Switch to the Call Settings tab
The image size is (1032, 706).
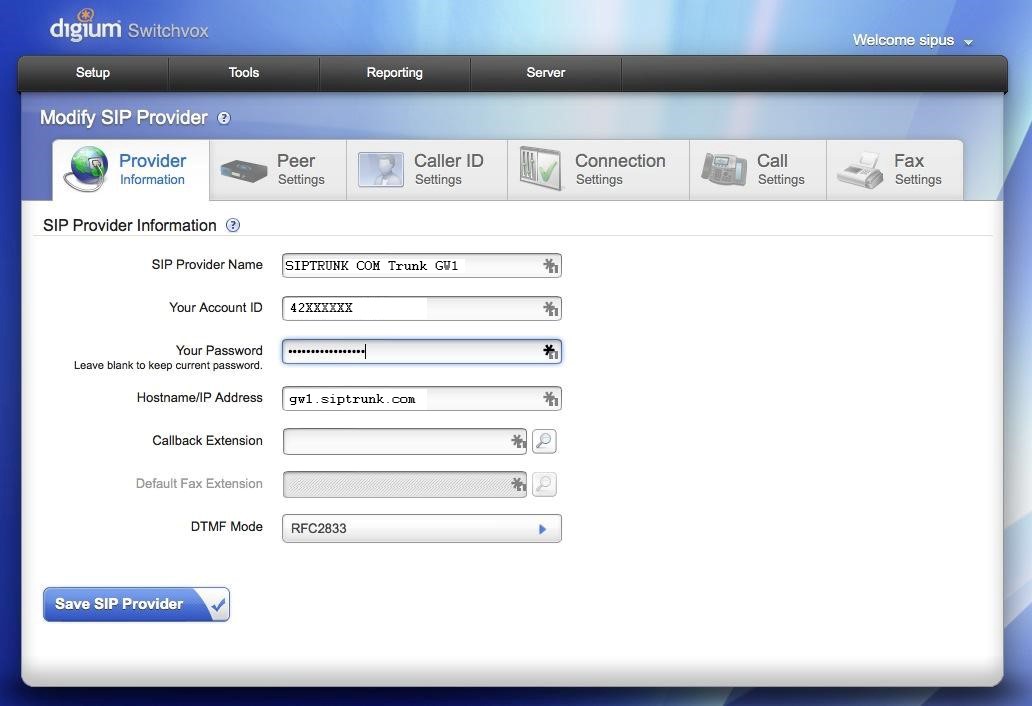[x=758, y=170]
